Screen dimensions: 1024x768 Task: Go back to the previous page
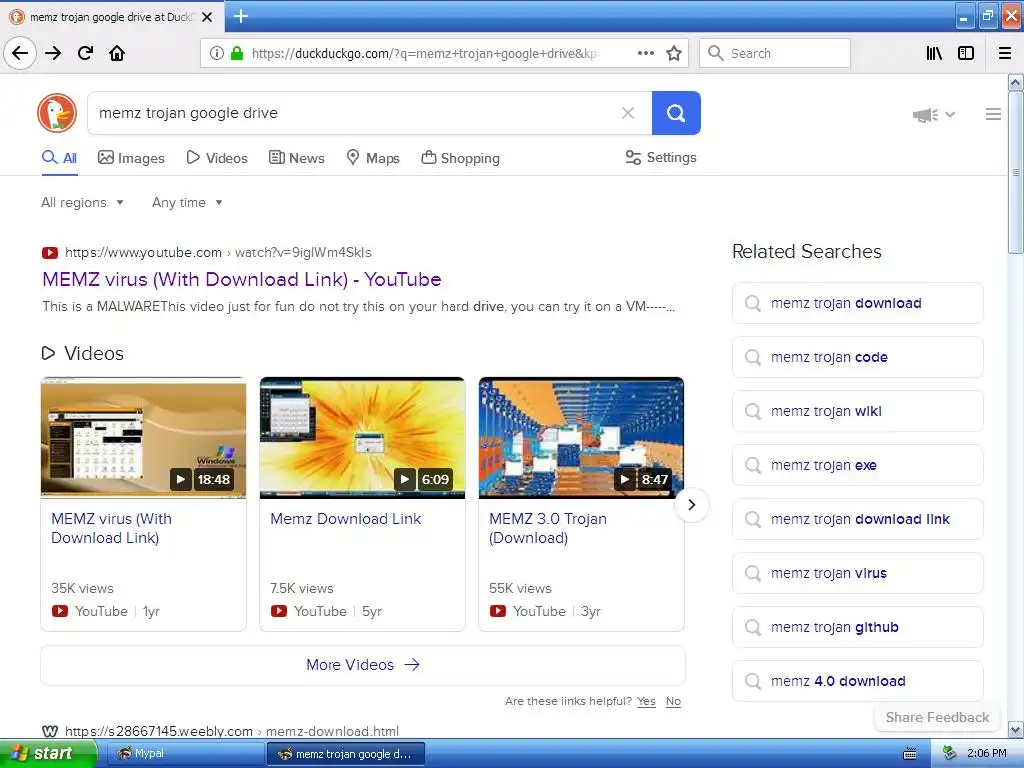[x=20, y=53]
